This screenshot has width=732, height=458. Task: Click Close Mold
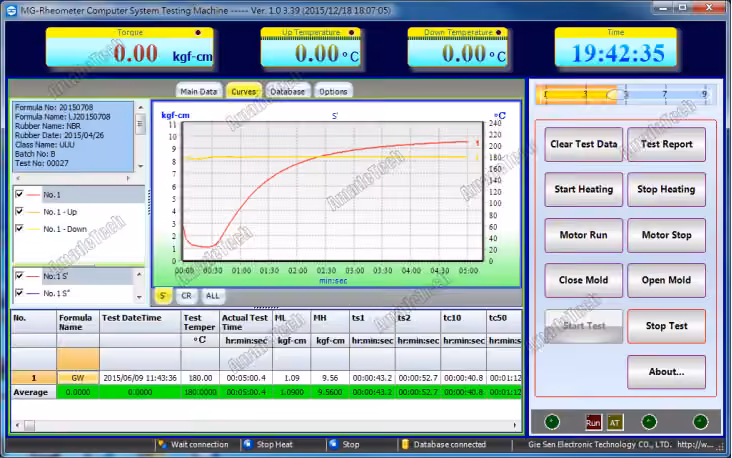(584, 280)
